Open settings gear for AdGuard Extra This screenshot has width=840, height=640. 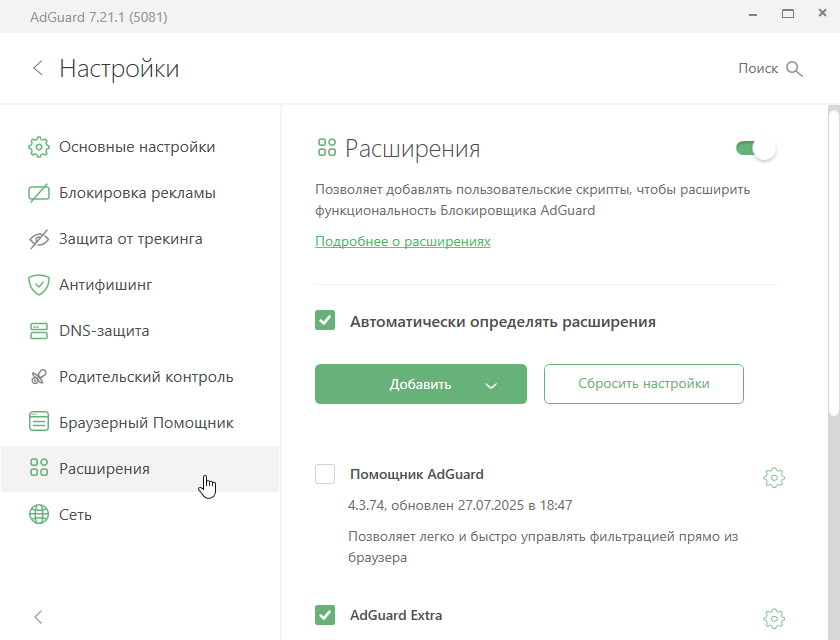point(774,618)
